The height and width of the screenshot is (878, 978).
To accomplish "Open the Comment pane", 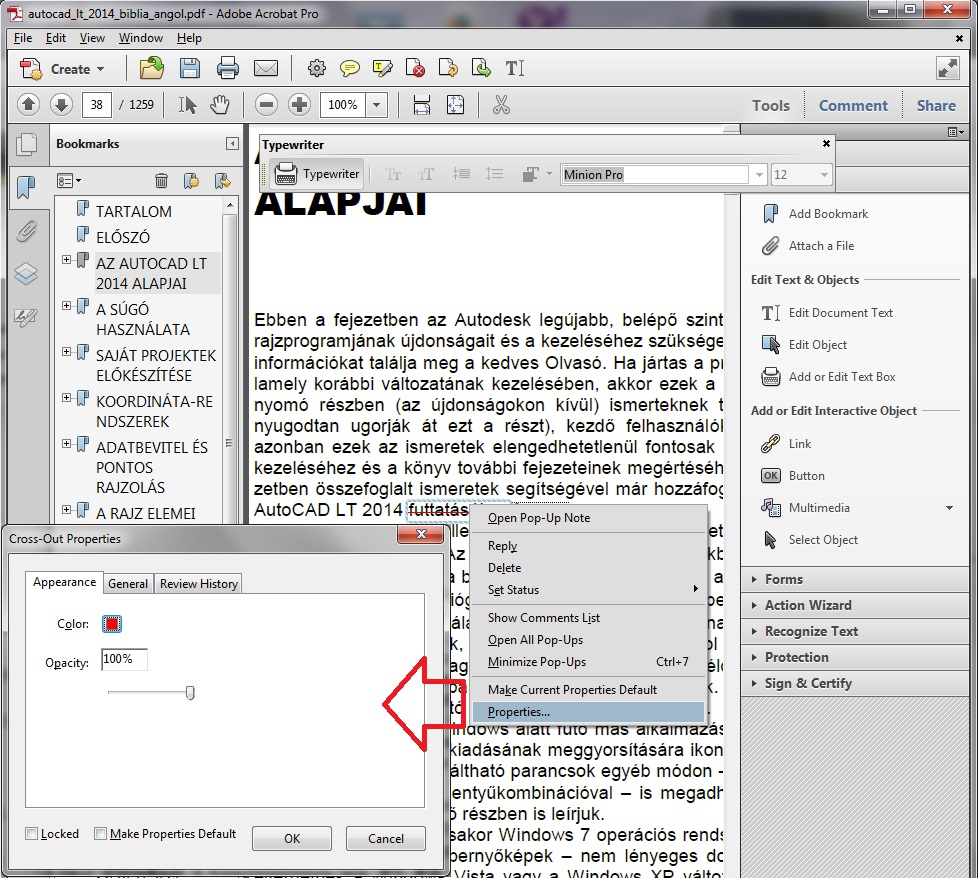I will click(x=853, y=105).
